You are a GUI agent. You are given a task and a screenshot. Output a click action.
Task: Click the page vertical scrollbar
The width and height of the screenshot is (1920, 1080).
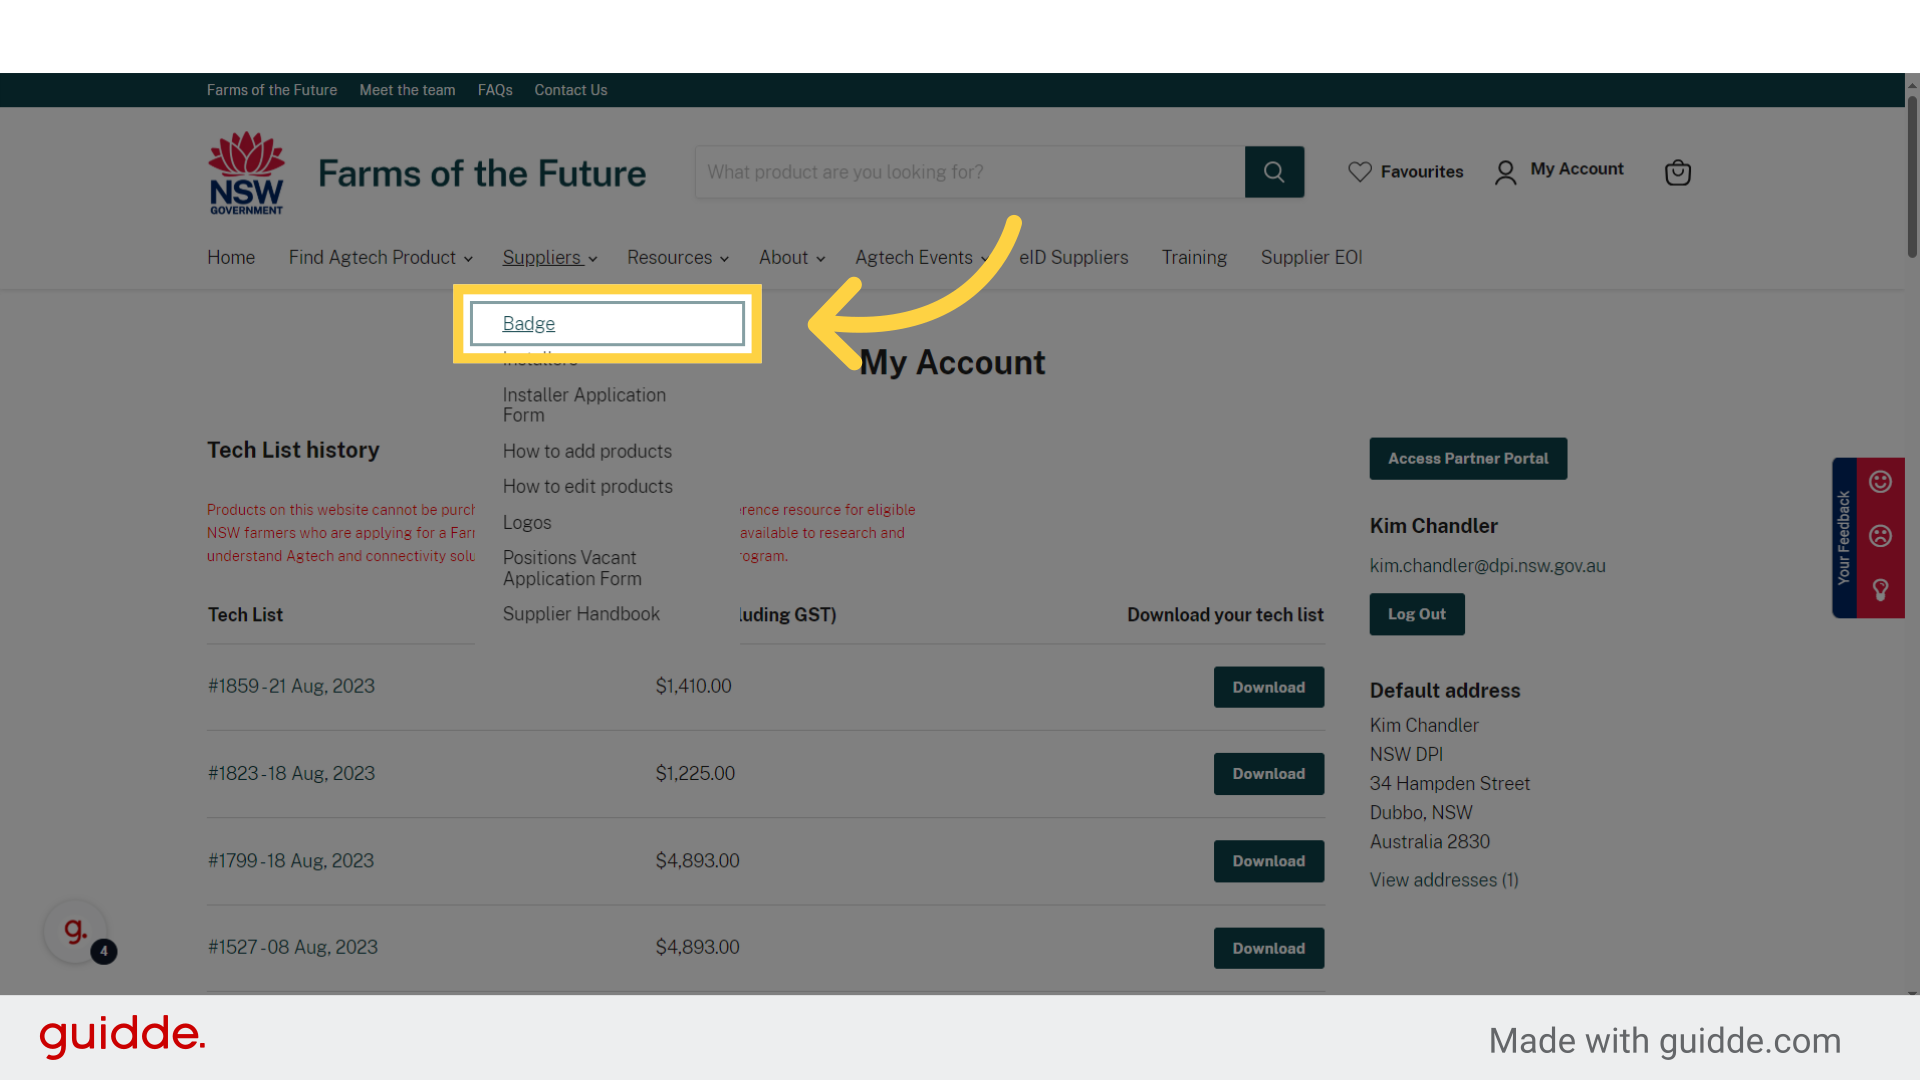click(1912, 176)
